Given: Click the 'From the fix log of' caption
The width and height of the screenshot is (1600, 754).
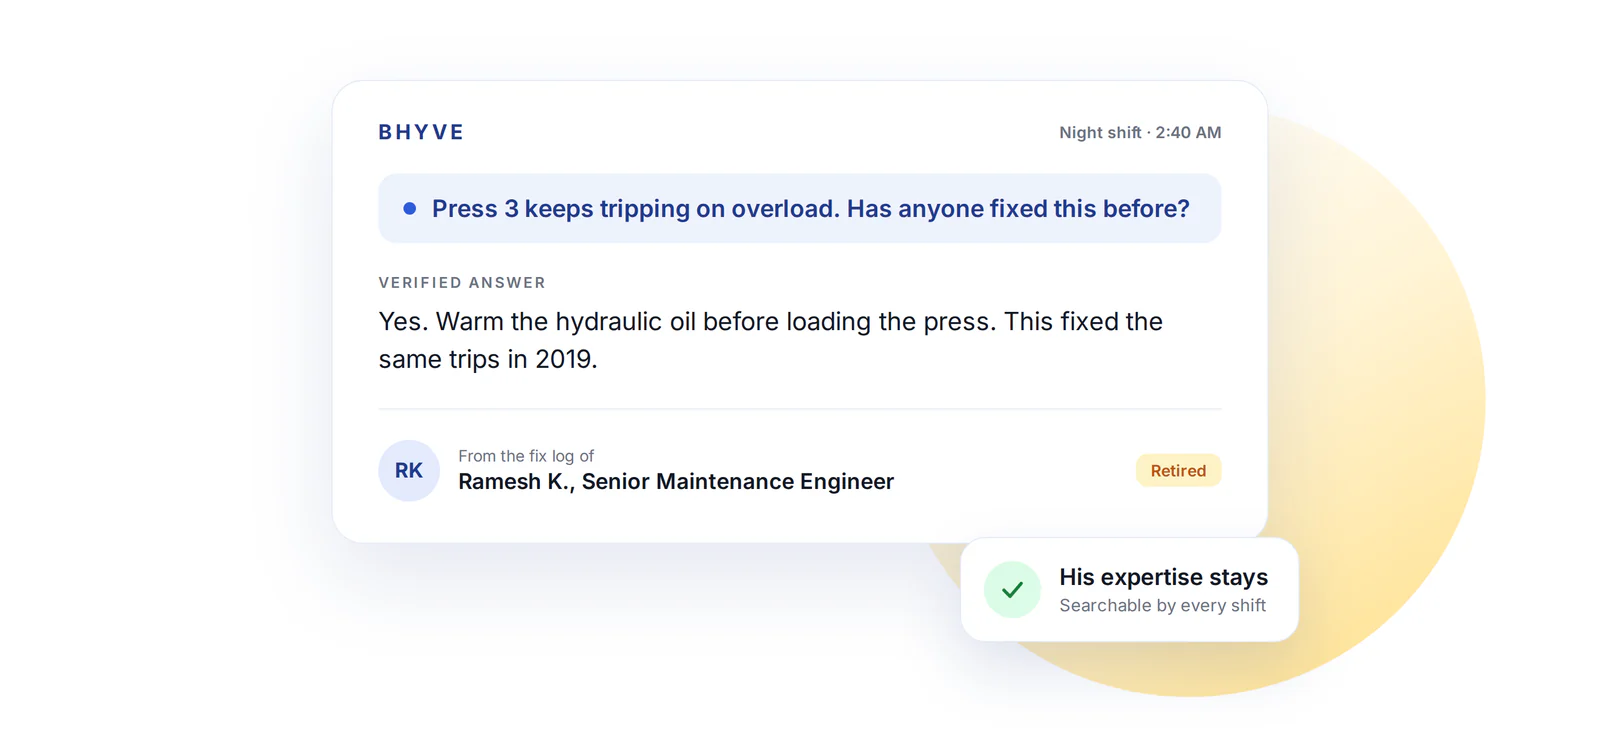Looking at the screenshot, I should [x=526, y=456].
